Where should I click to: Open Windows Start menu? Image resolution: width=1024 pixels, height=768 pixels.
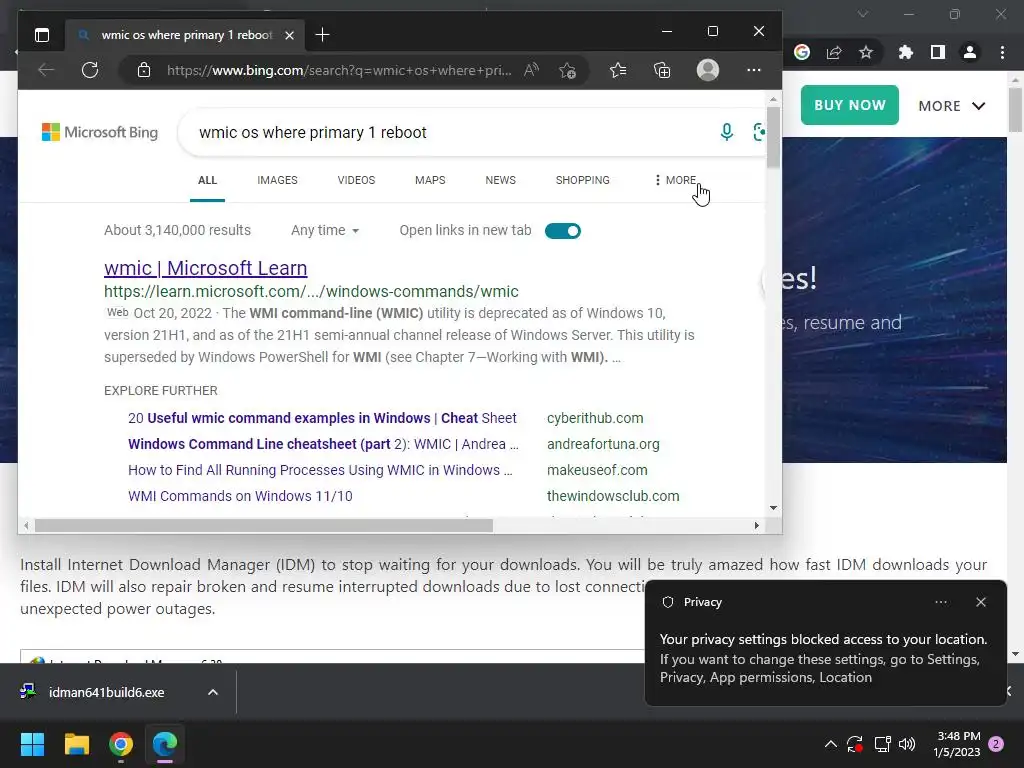point(32,744)
